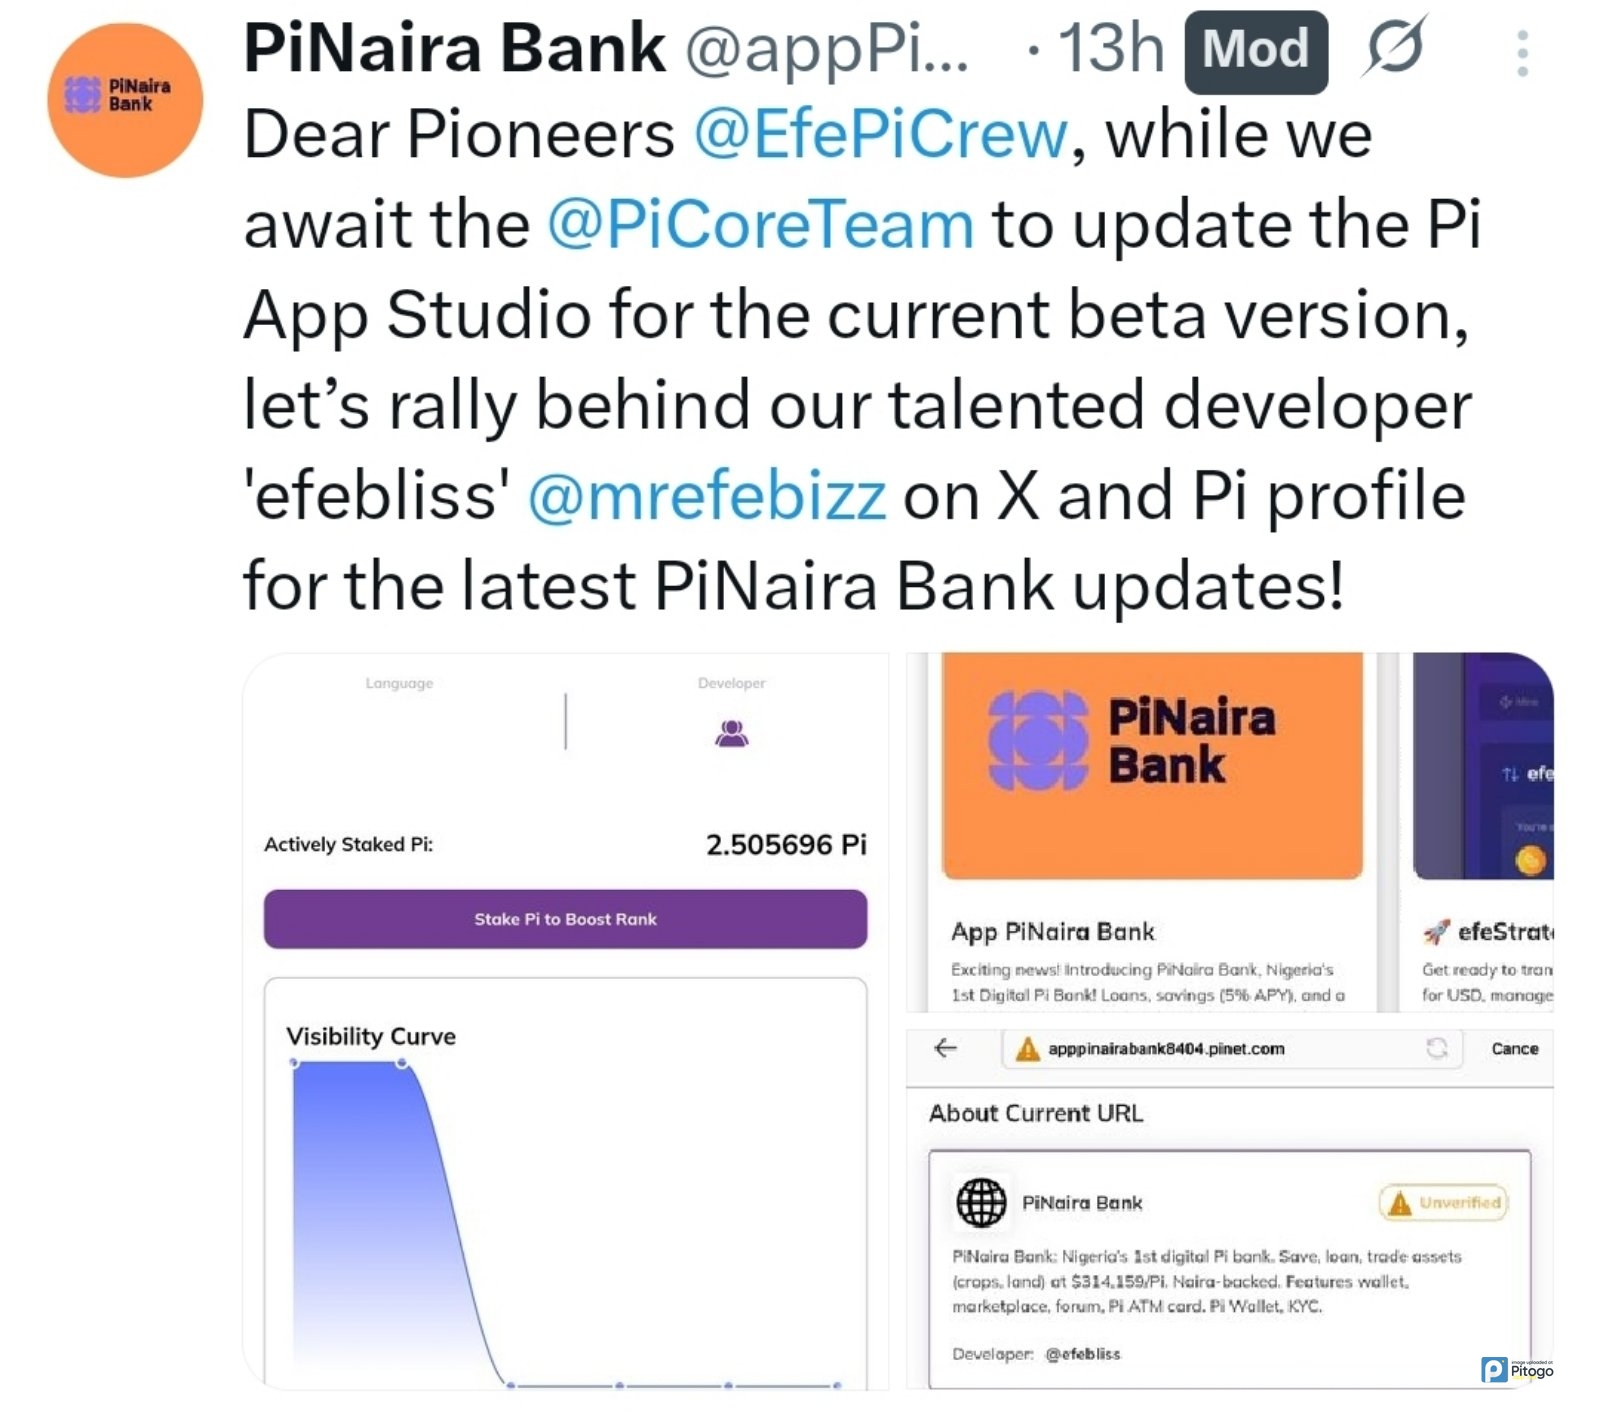
Task: Open the @EfePiCrew mention
Action: tap(881, 134)
